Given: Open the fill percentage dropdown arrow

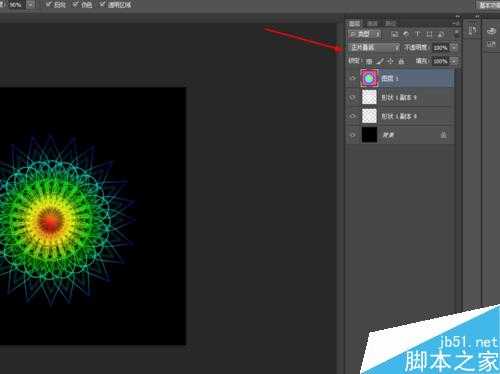Looking at the screenshot, I should click(x=454, y=61).
